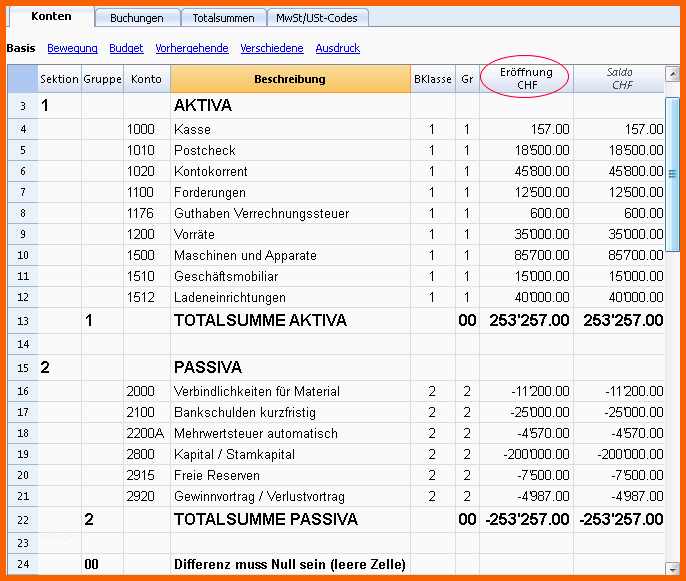Select the Postcheck description cell
This screenshot has width=686, height=581.
pyautogui.click(x=290, y=150)
